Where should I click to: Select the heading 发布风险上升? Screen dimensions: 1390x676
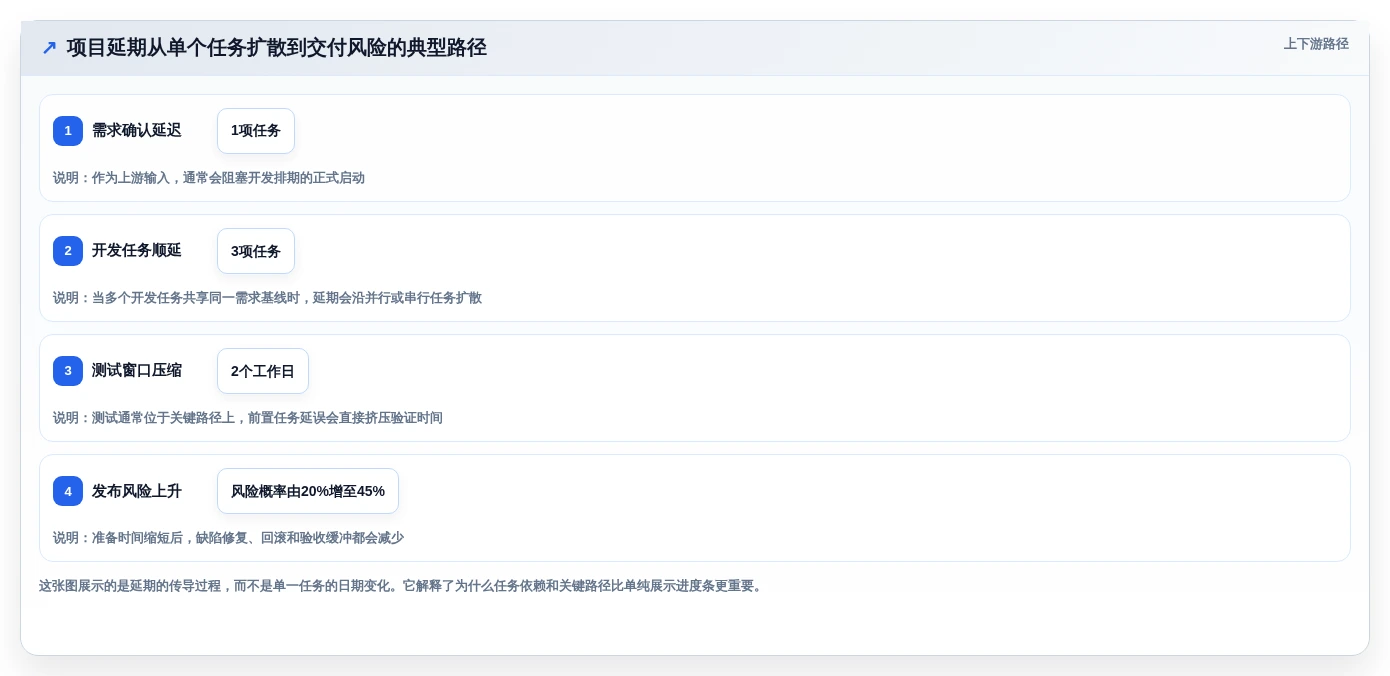pos(137,491)
